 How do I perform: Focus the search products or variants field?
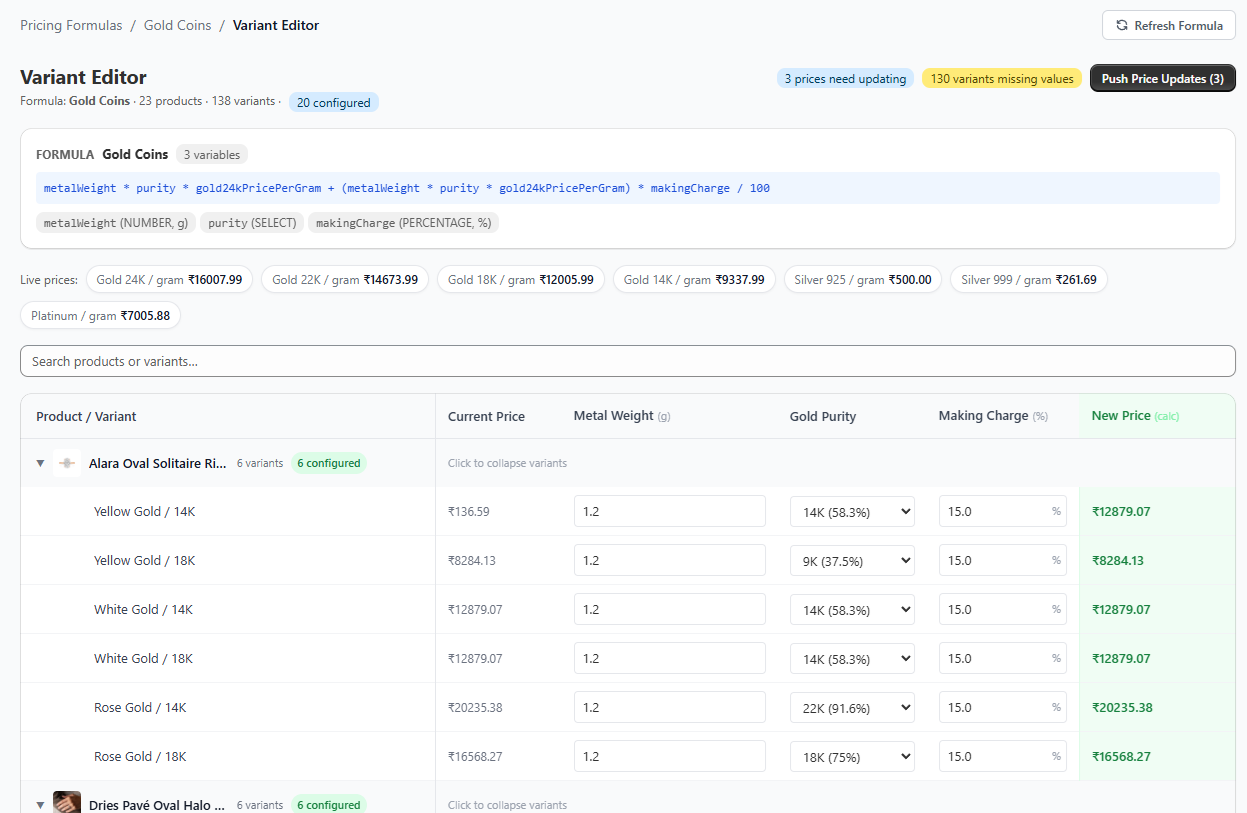(x=627, y=361)
